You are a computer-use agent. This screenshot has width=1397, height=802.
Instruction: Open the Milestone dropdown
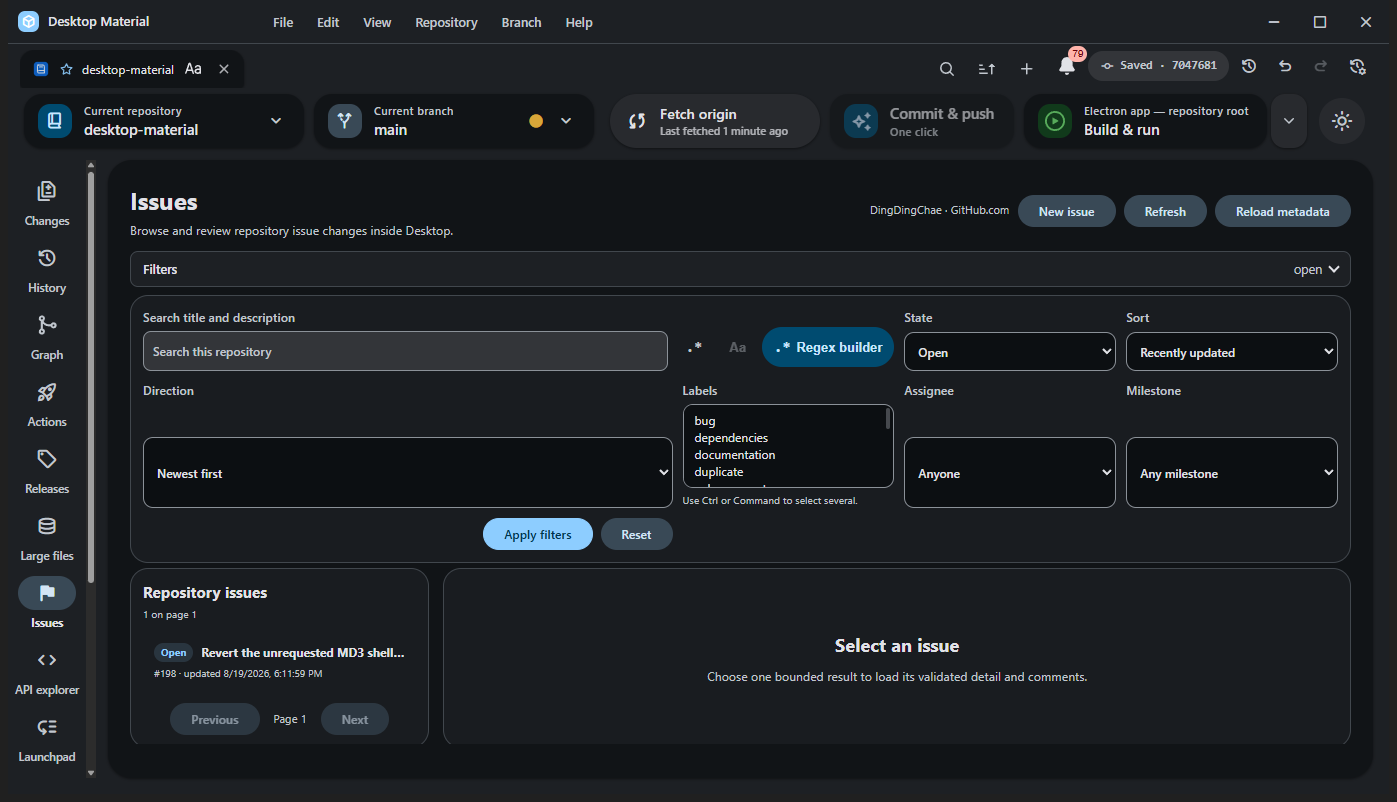(1232, 473)
